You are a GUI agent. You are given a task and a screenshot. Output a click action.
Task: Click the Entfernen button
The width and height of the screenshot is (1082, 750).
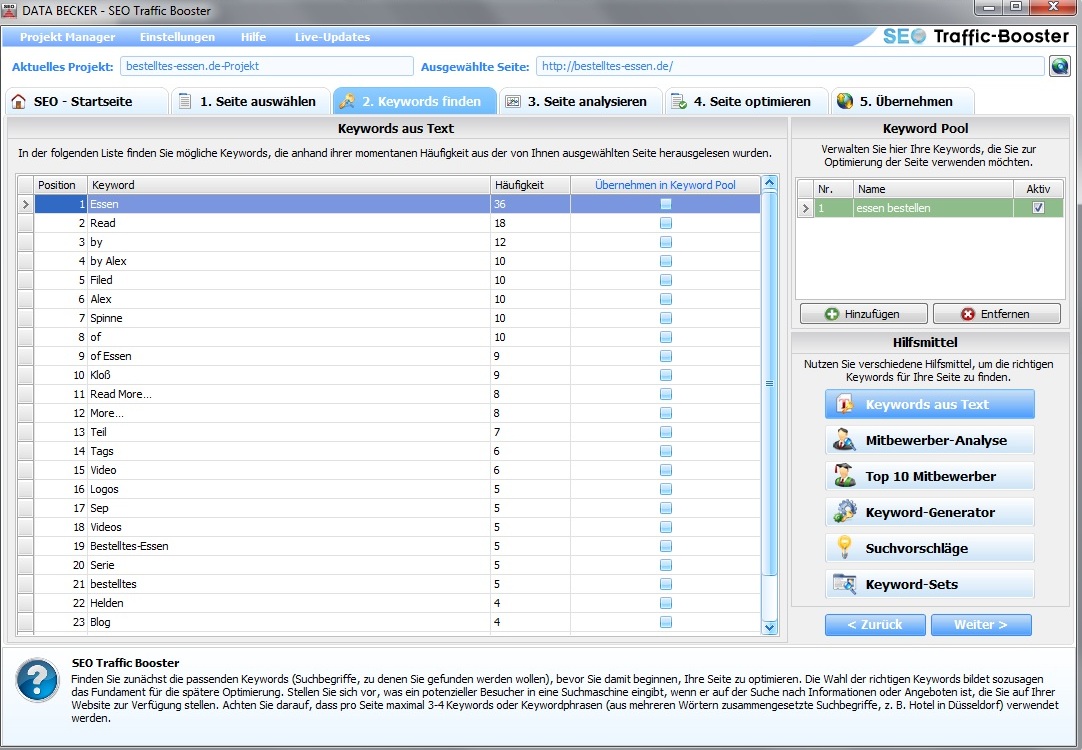(996, 314)
